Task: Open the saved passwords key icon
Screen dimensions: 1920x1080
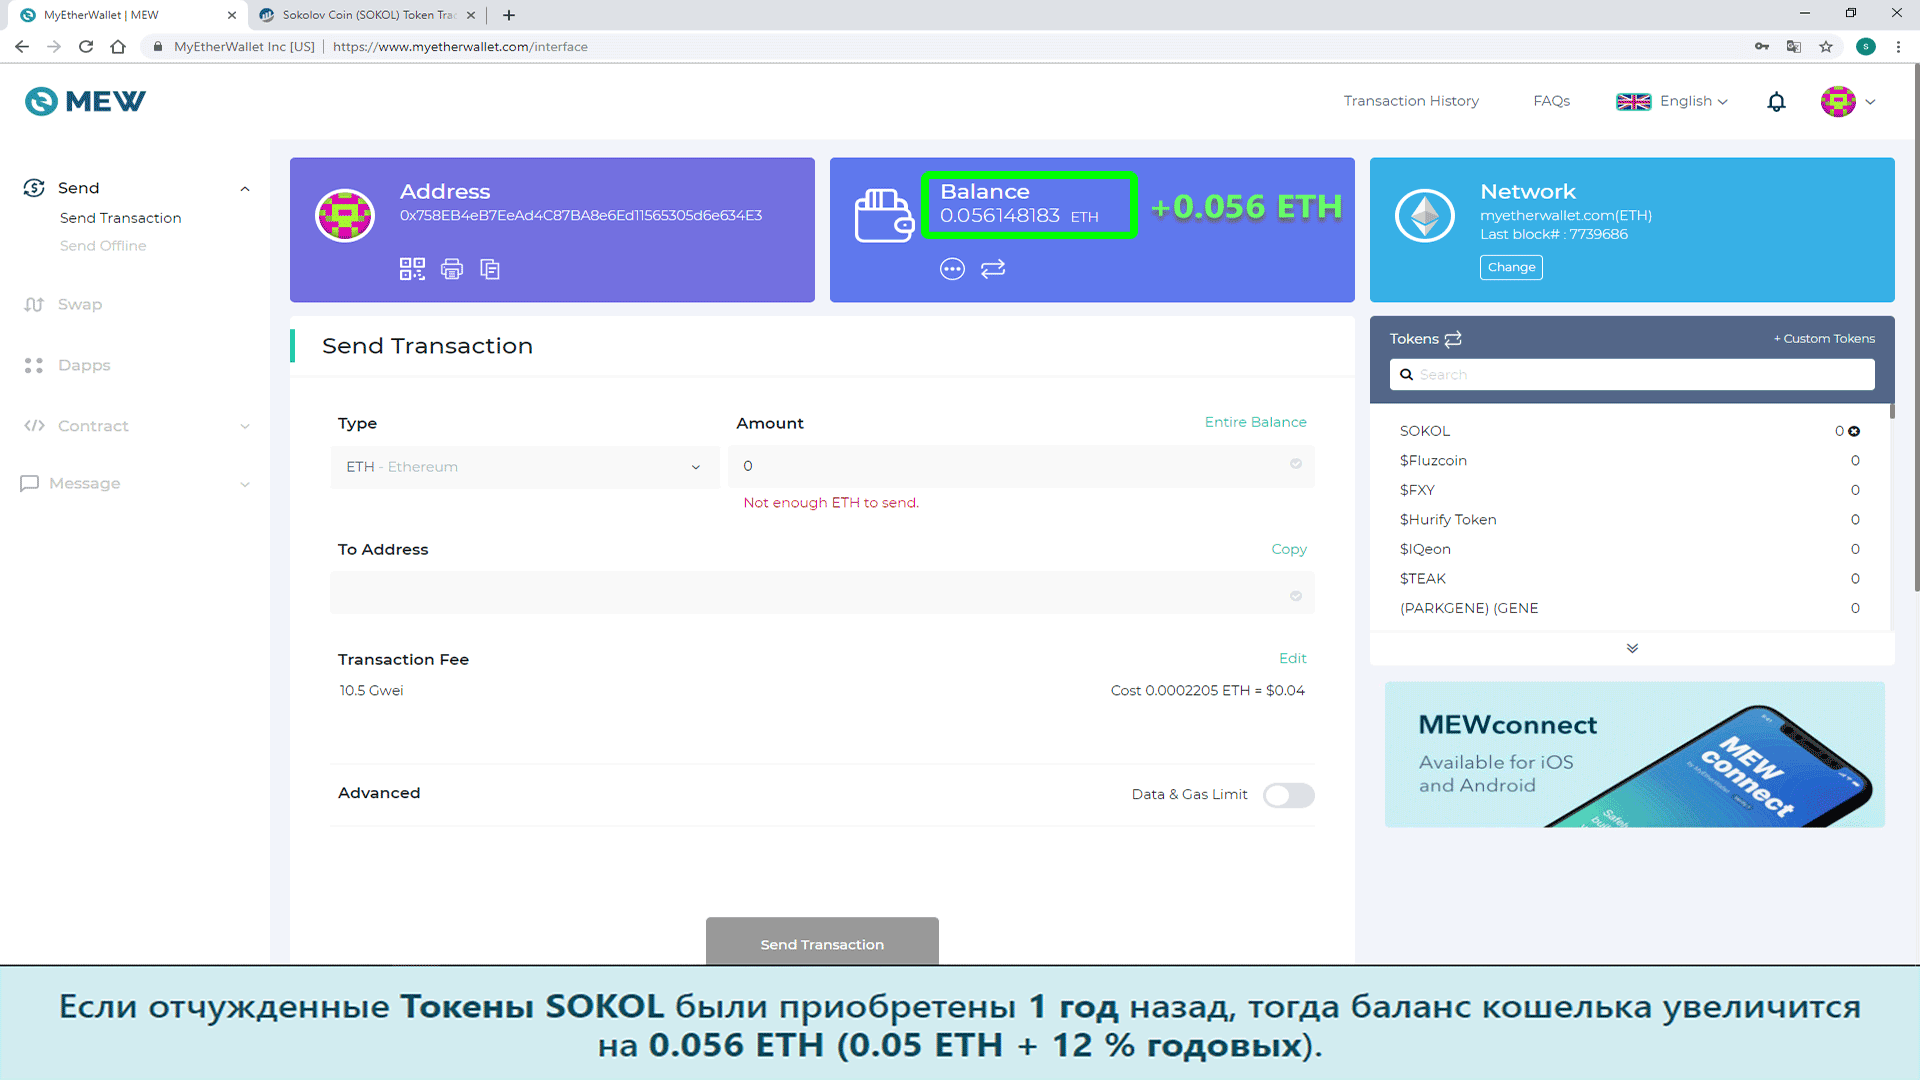Action: click(1762, 46)
